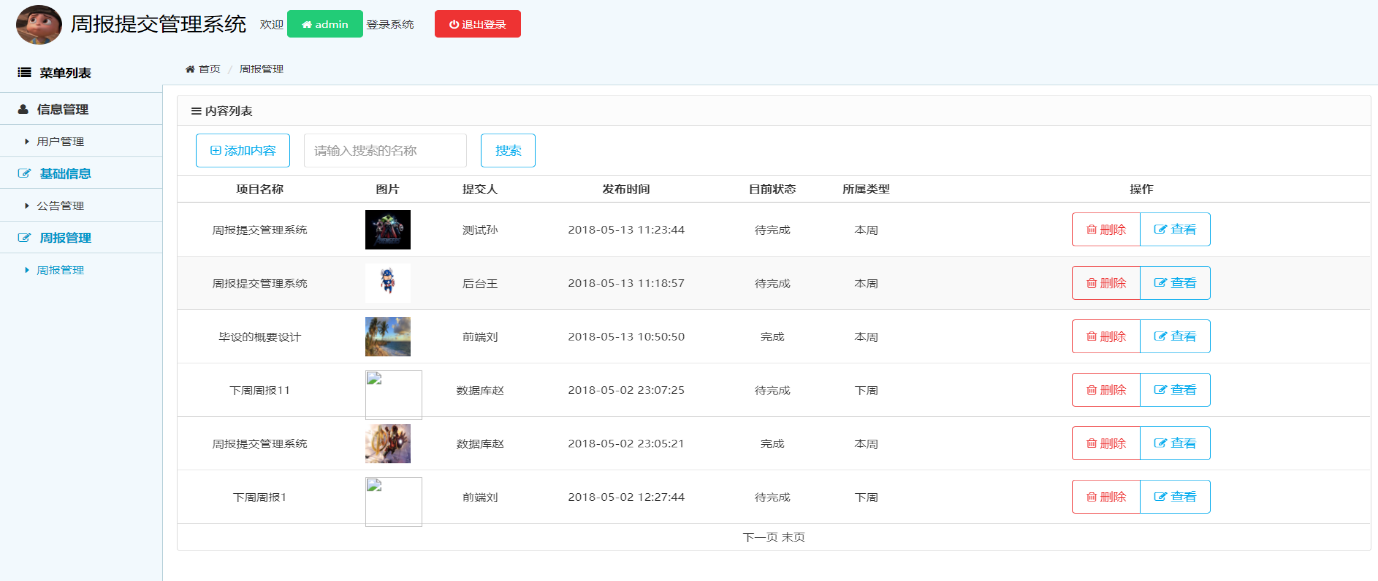Click trash icon in 测试孙 row delete button
This screenshot has height=581, width=1378.
[x=1091, y=229]
